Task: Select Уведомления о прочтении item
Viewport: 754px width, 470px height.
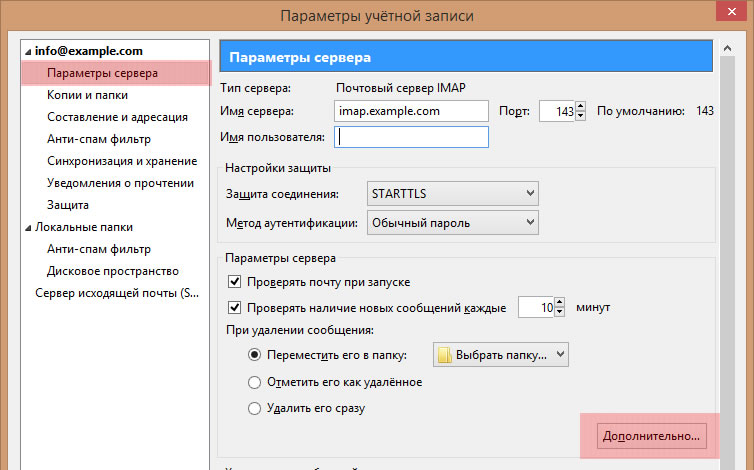Action: (x=120, y=183)
